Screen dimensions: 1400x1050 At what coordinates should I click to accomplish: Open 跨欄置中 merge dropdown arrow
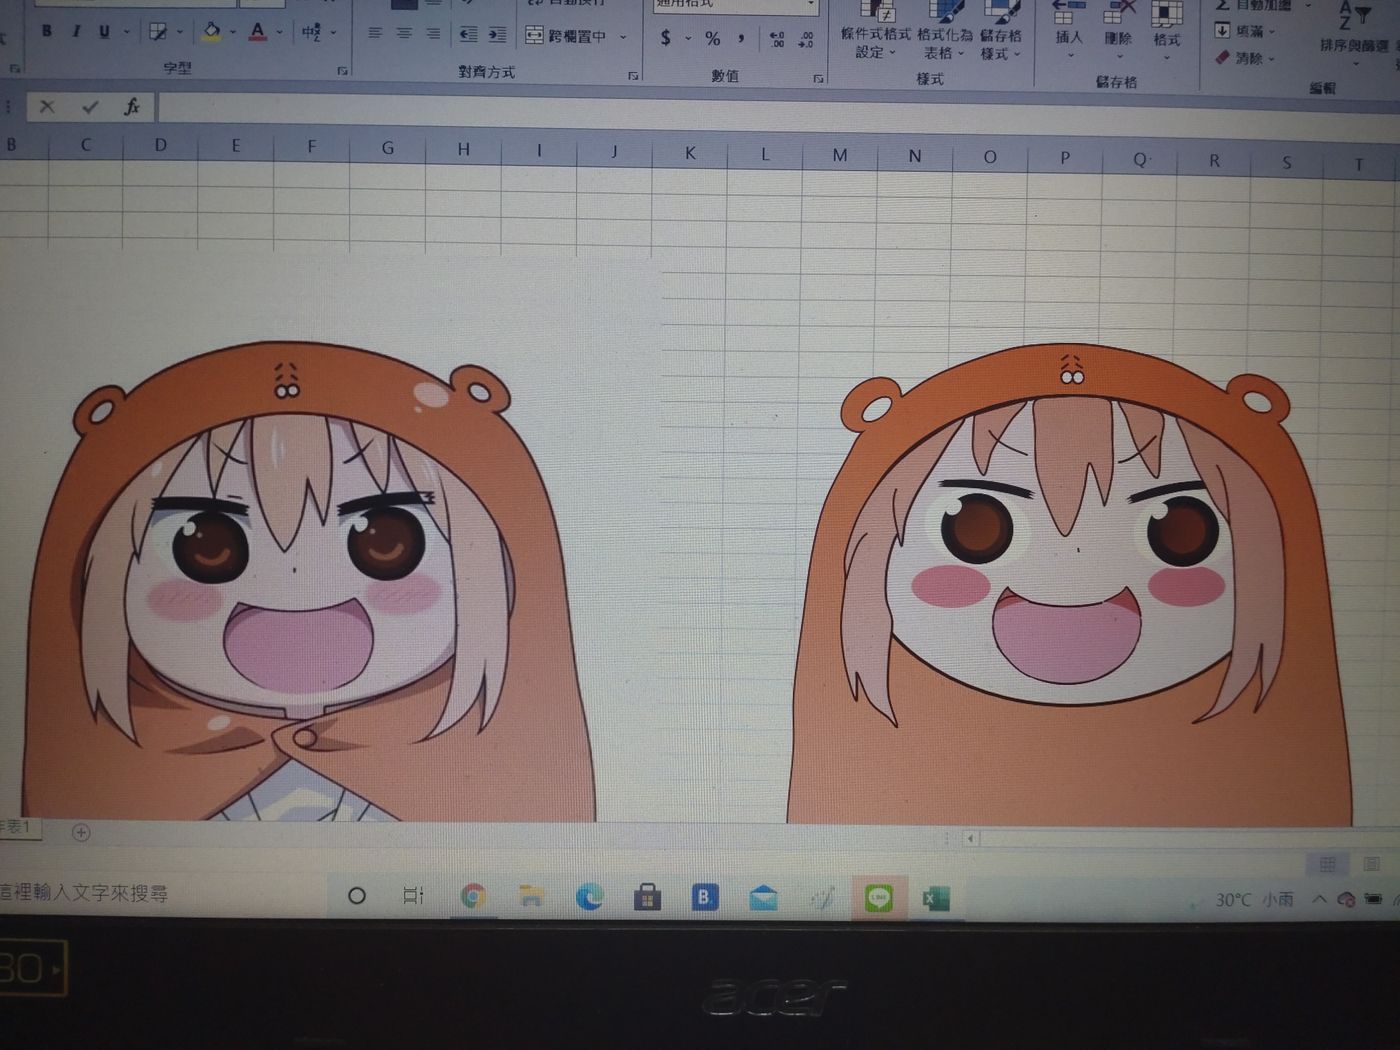623,38
